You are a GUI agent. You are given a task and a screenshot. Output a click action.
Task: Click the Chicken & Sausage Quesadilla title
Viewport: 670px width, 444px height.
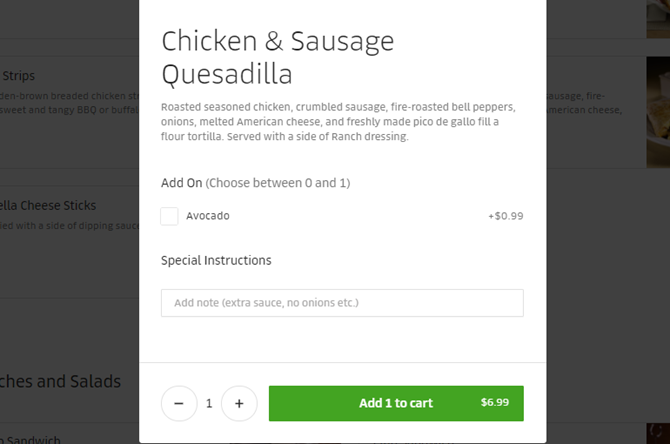278,58
